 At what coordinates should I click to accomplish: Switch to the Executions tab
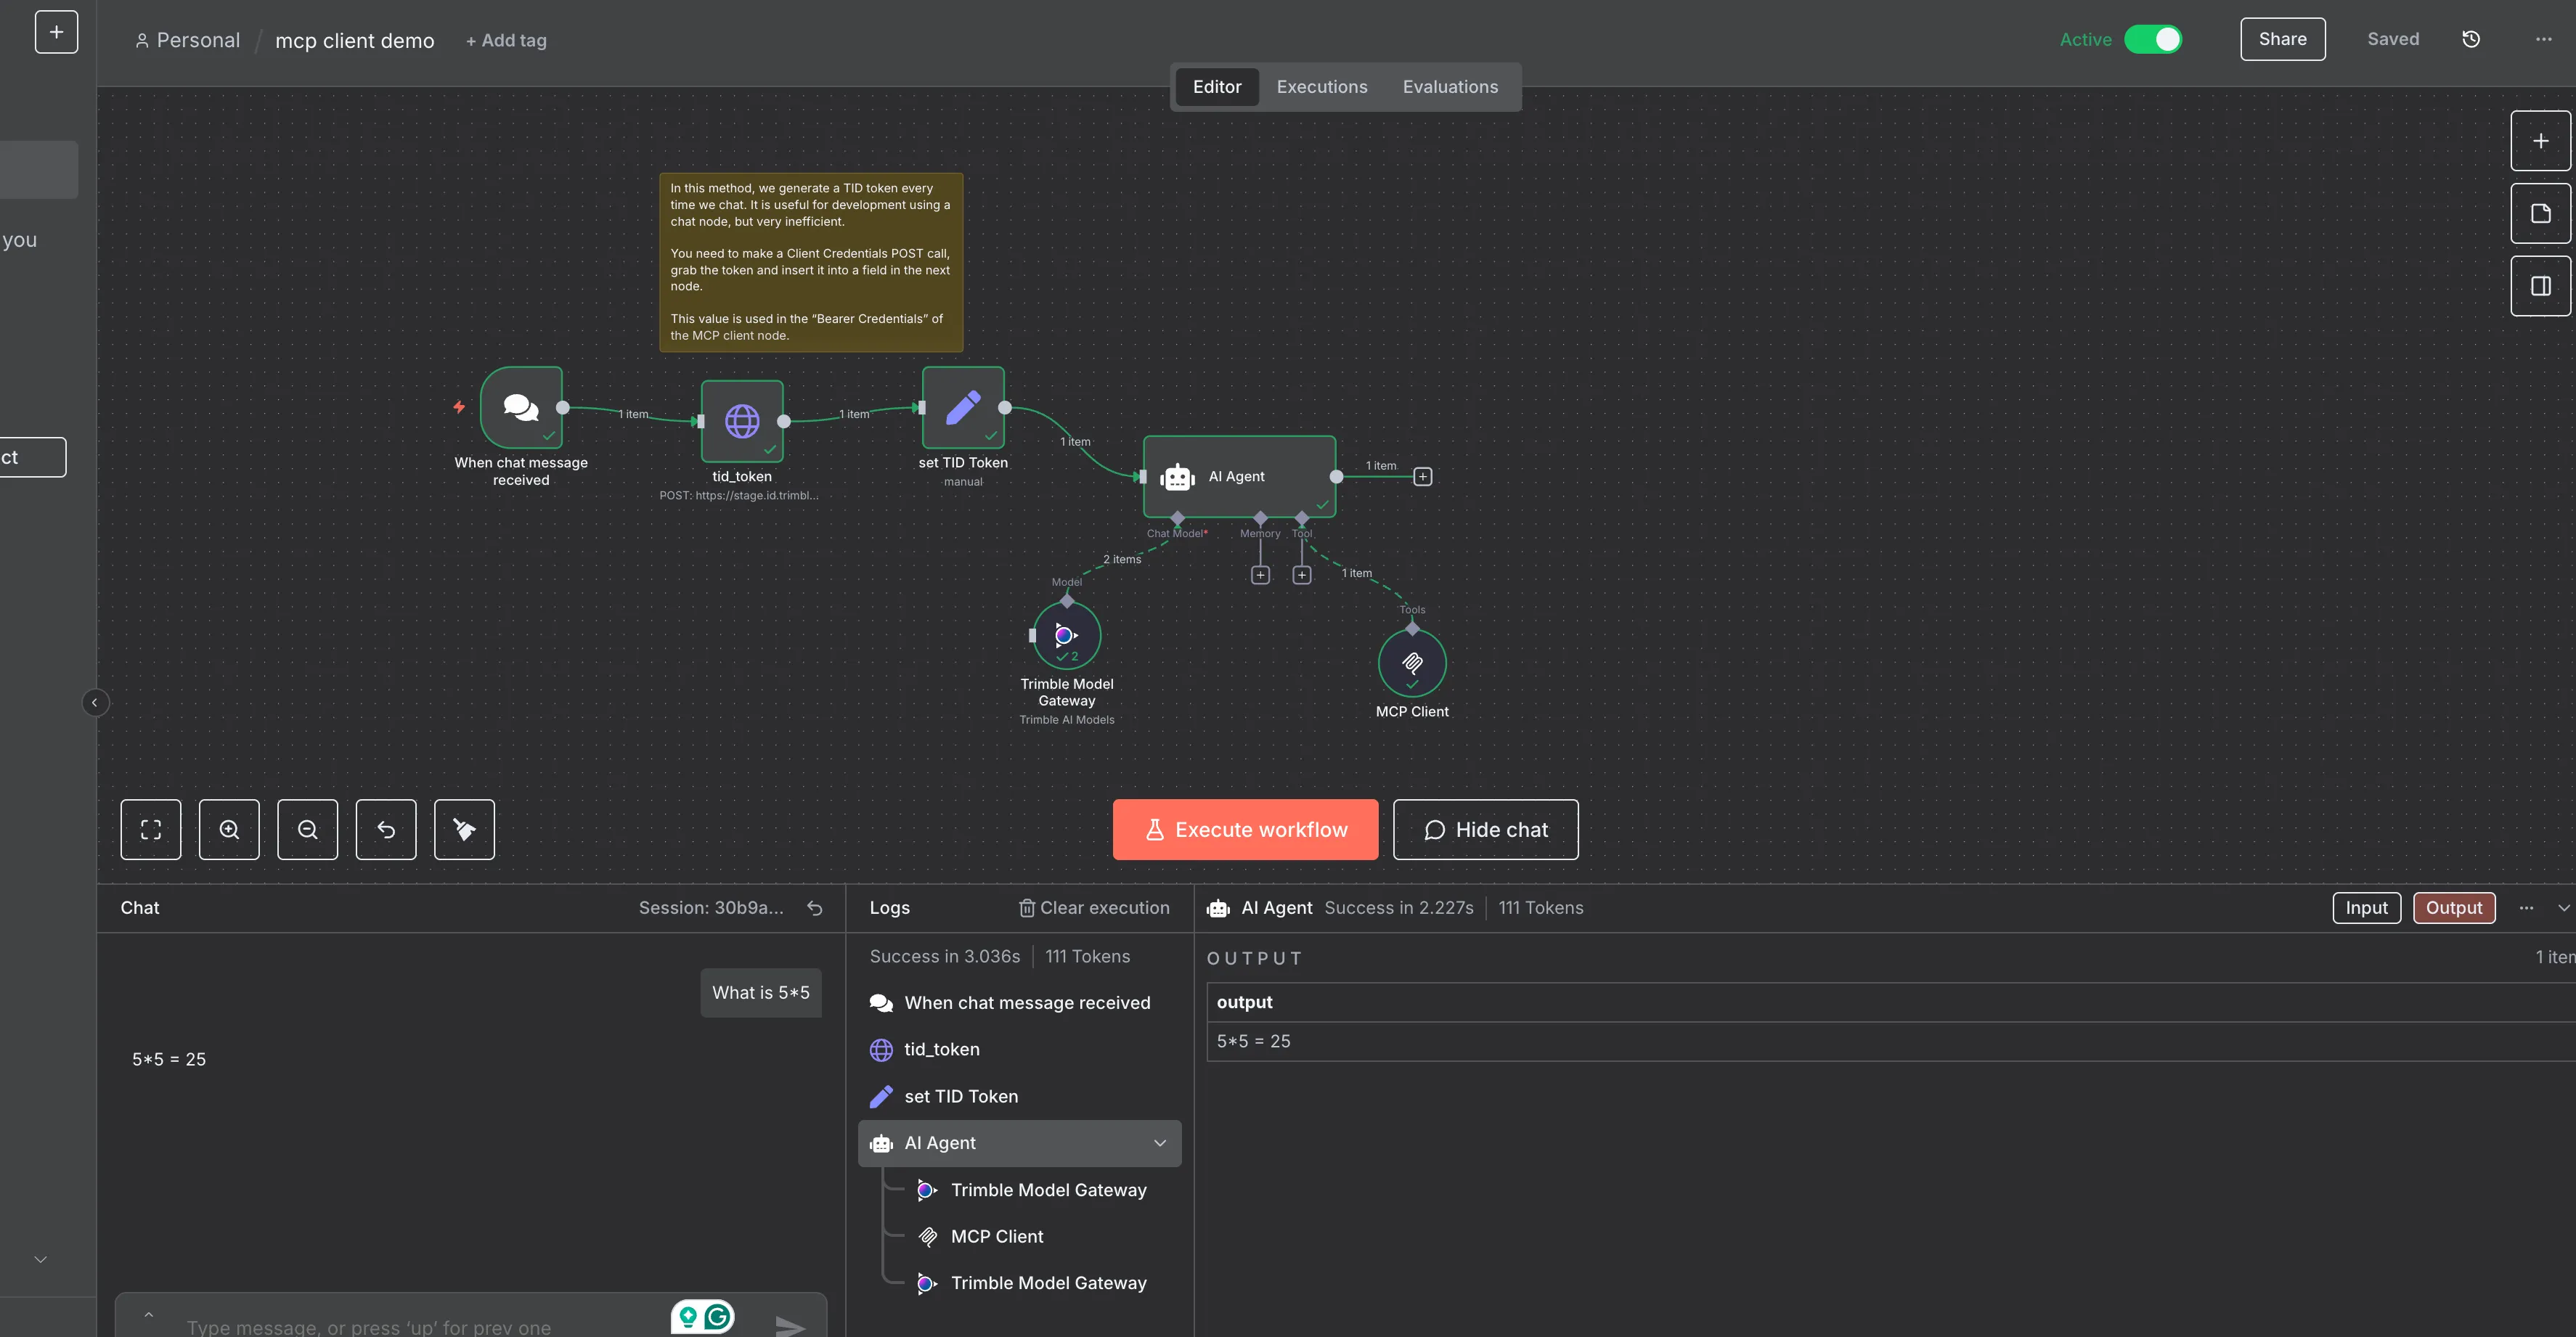[1321, 87]
